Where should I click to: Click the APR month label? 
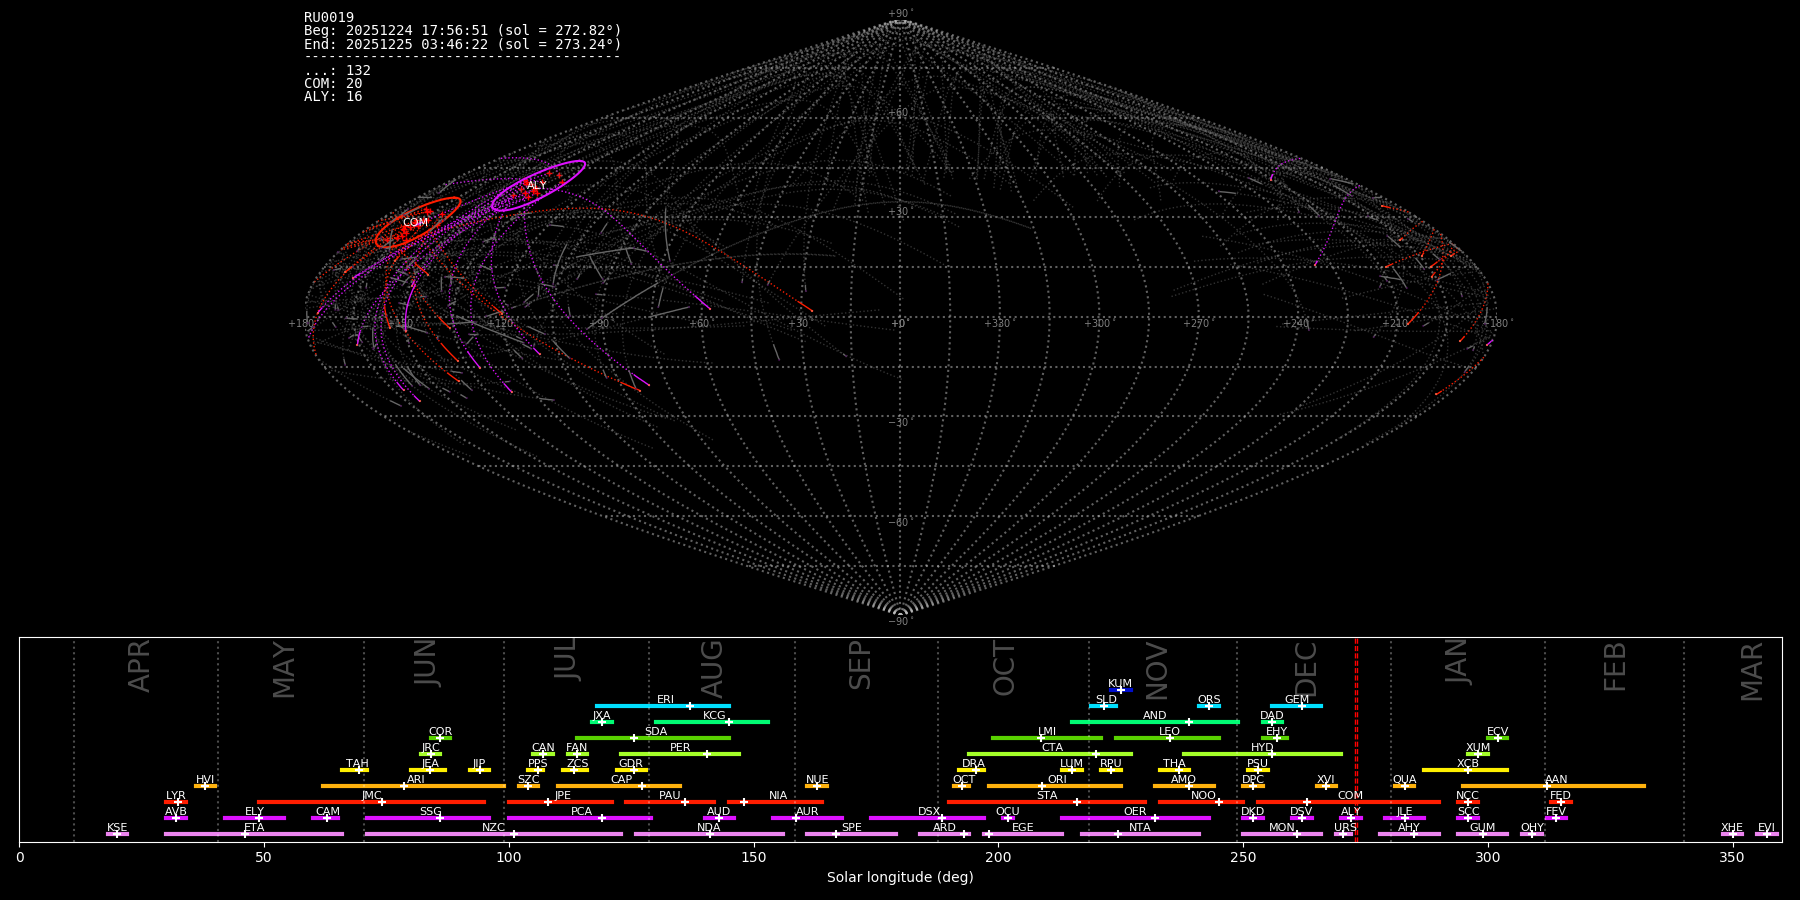point(140,666)
